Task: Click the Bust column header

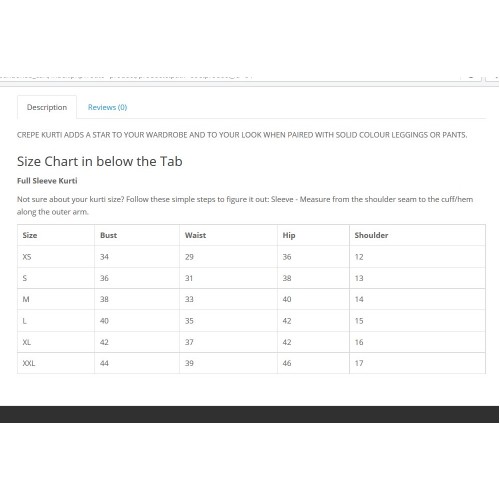Action: [x=108, y=235]
